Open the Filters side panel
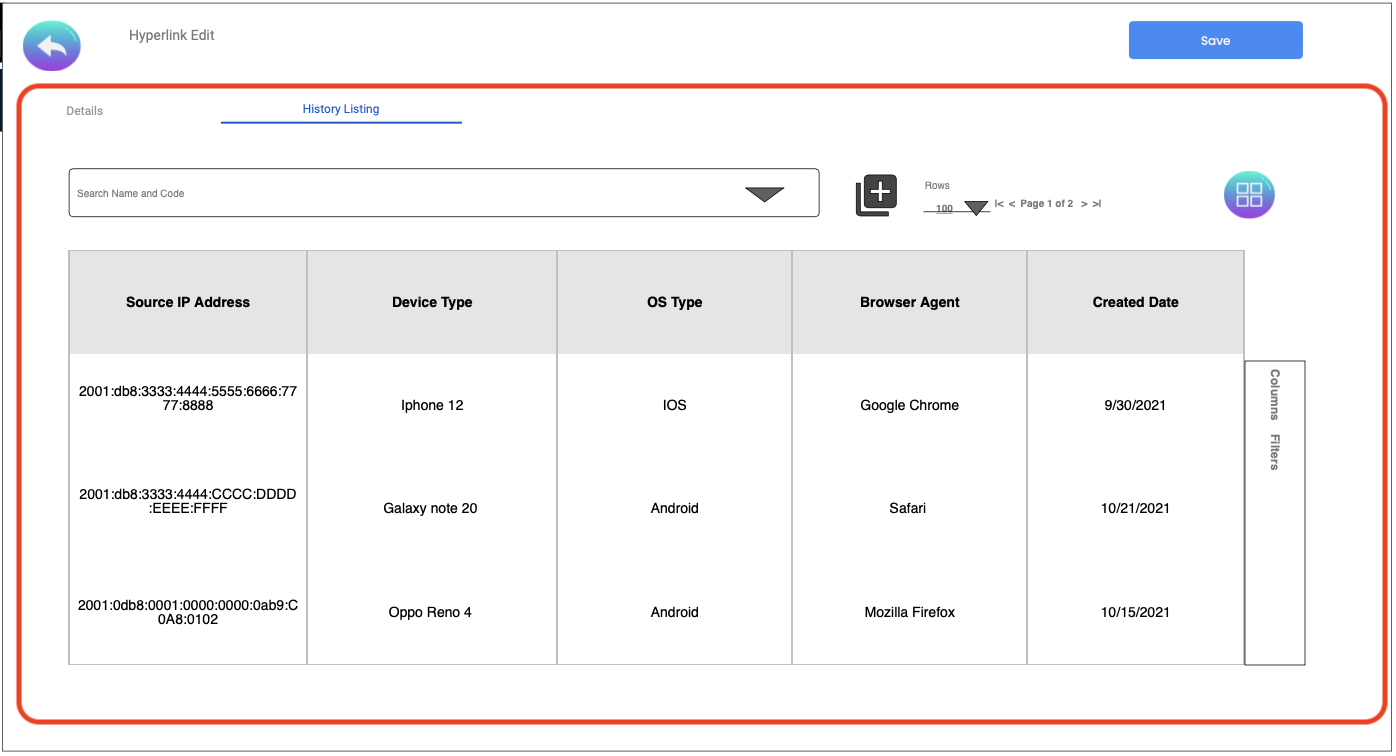The height and width of the screenshot is (756, 1396). (x=1275, y=452)
